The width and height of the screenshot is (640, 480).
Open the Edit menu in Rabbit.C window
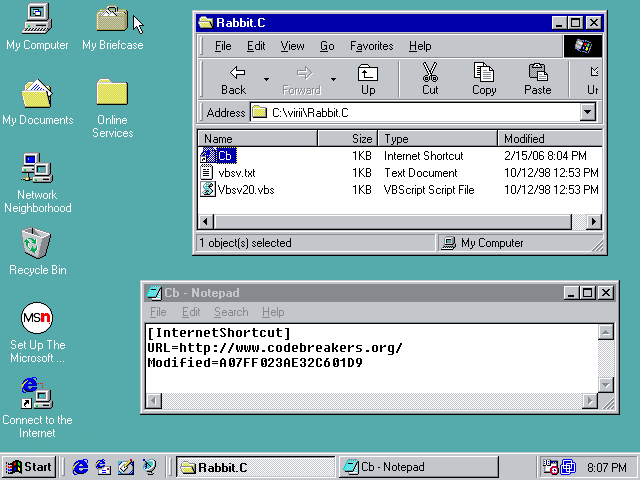coord(256,46)
